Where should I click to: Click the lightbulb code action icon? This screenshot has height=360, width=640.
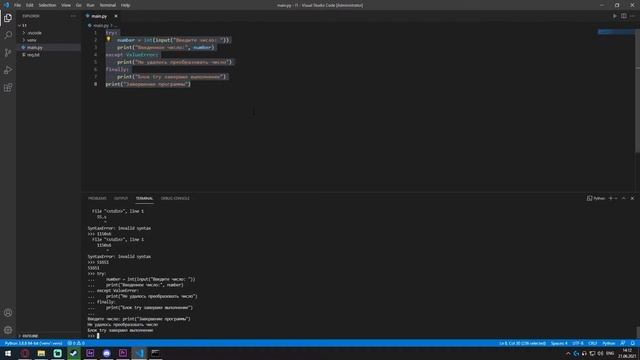(x=109, y=40)
